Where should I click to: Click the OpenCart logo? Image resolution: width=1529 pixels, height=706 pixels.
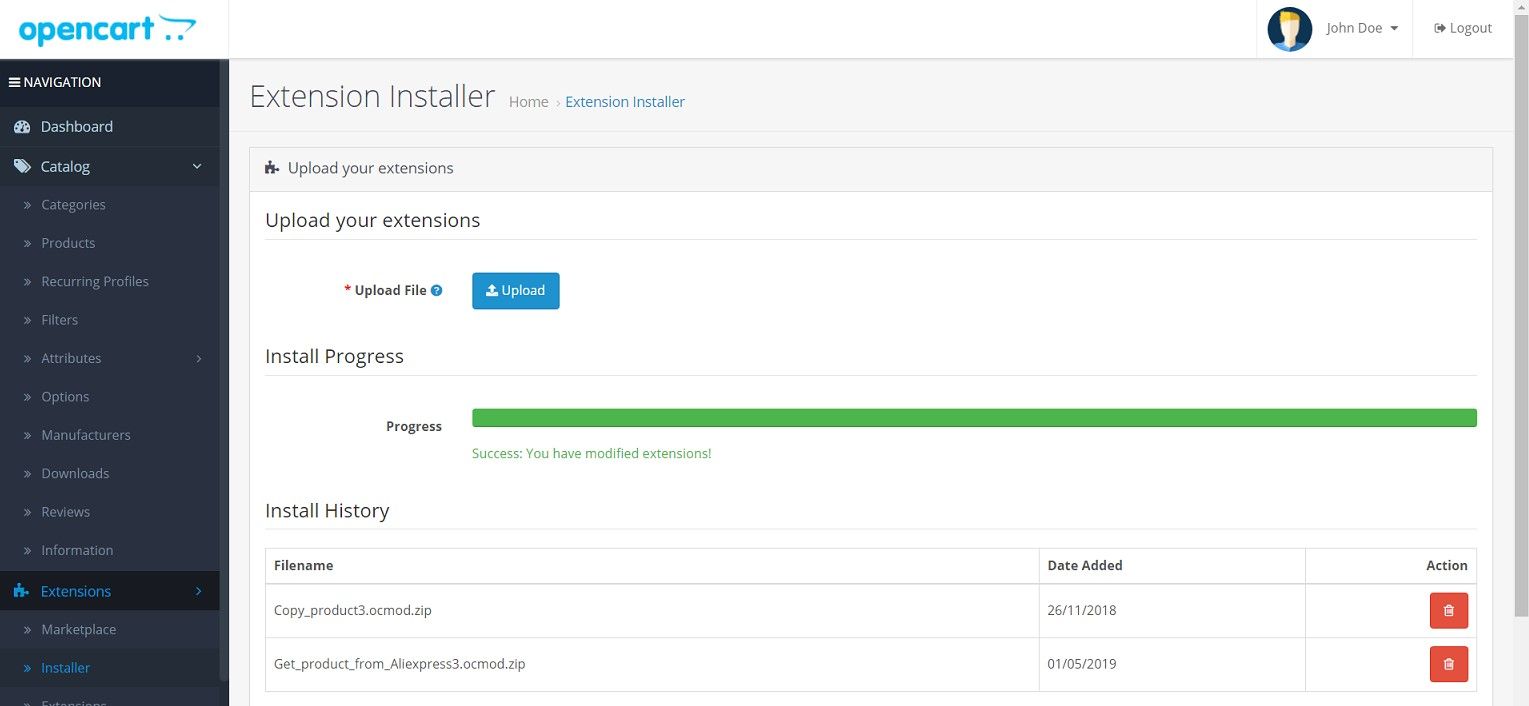click(x=108, y=29)
